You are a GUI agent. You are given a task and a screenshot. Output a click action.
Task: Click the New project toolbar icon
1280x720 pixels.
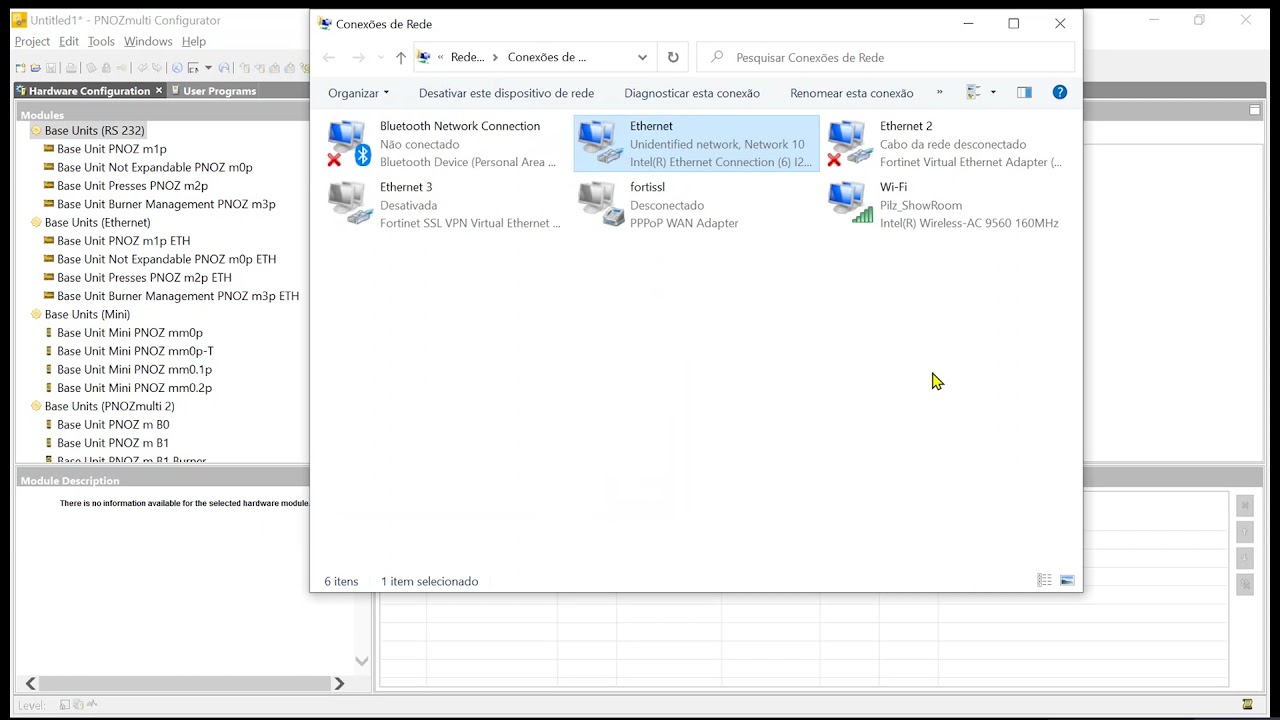20,68
